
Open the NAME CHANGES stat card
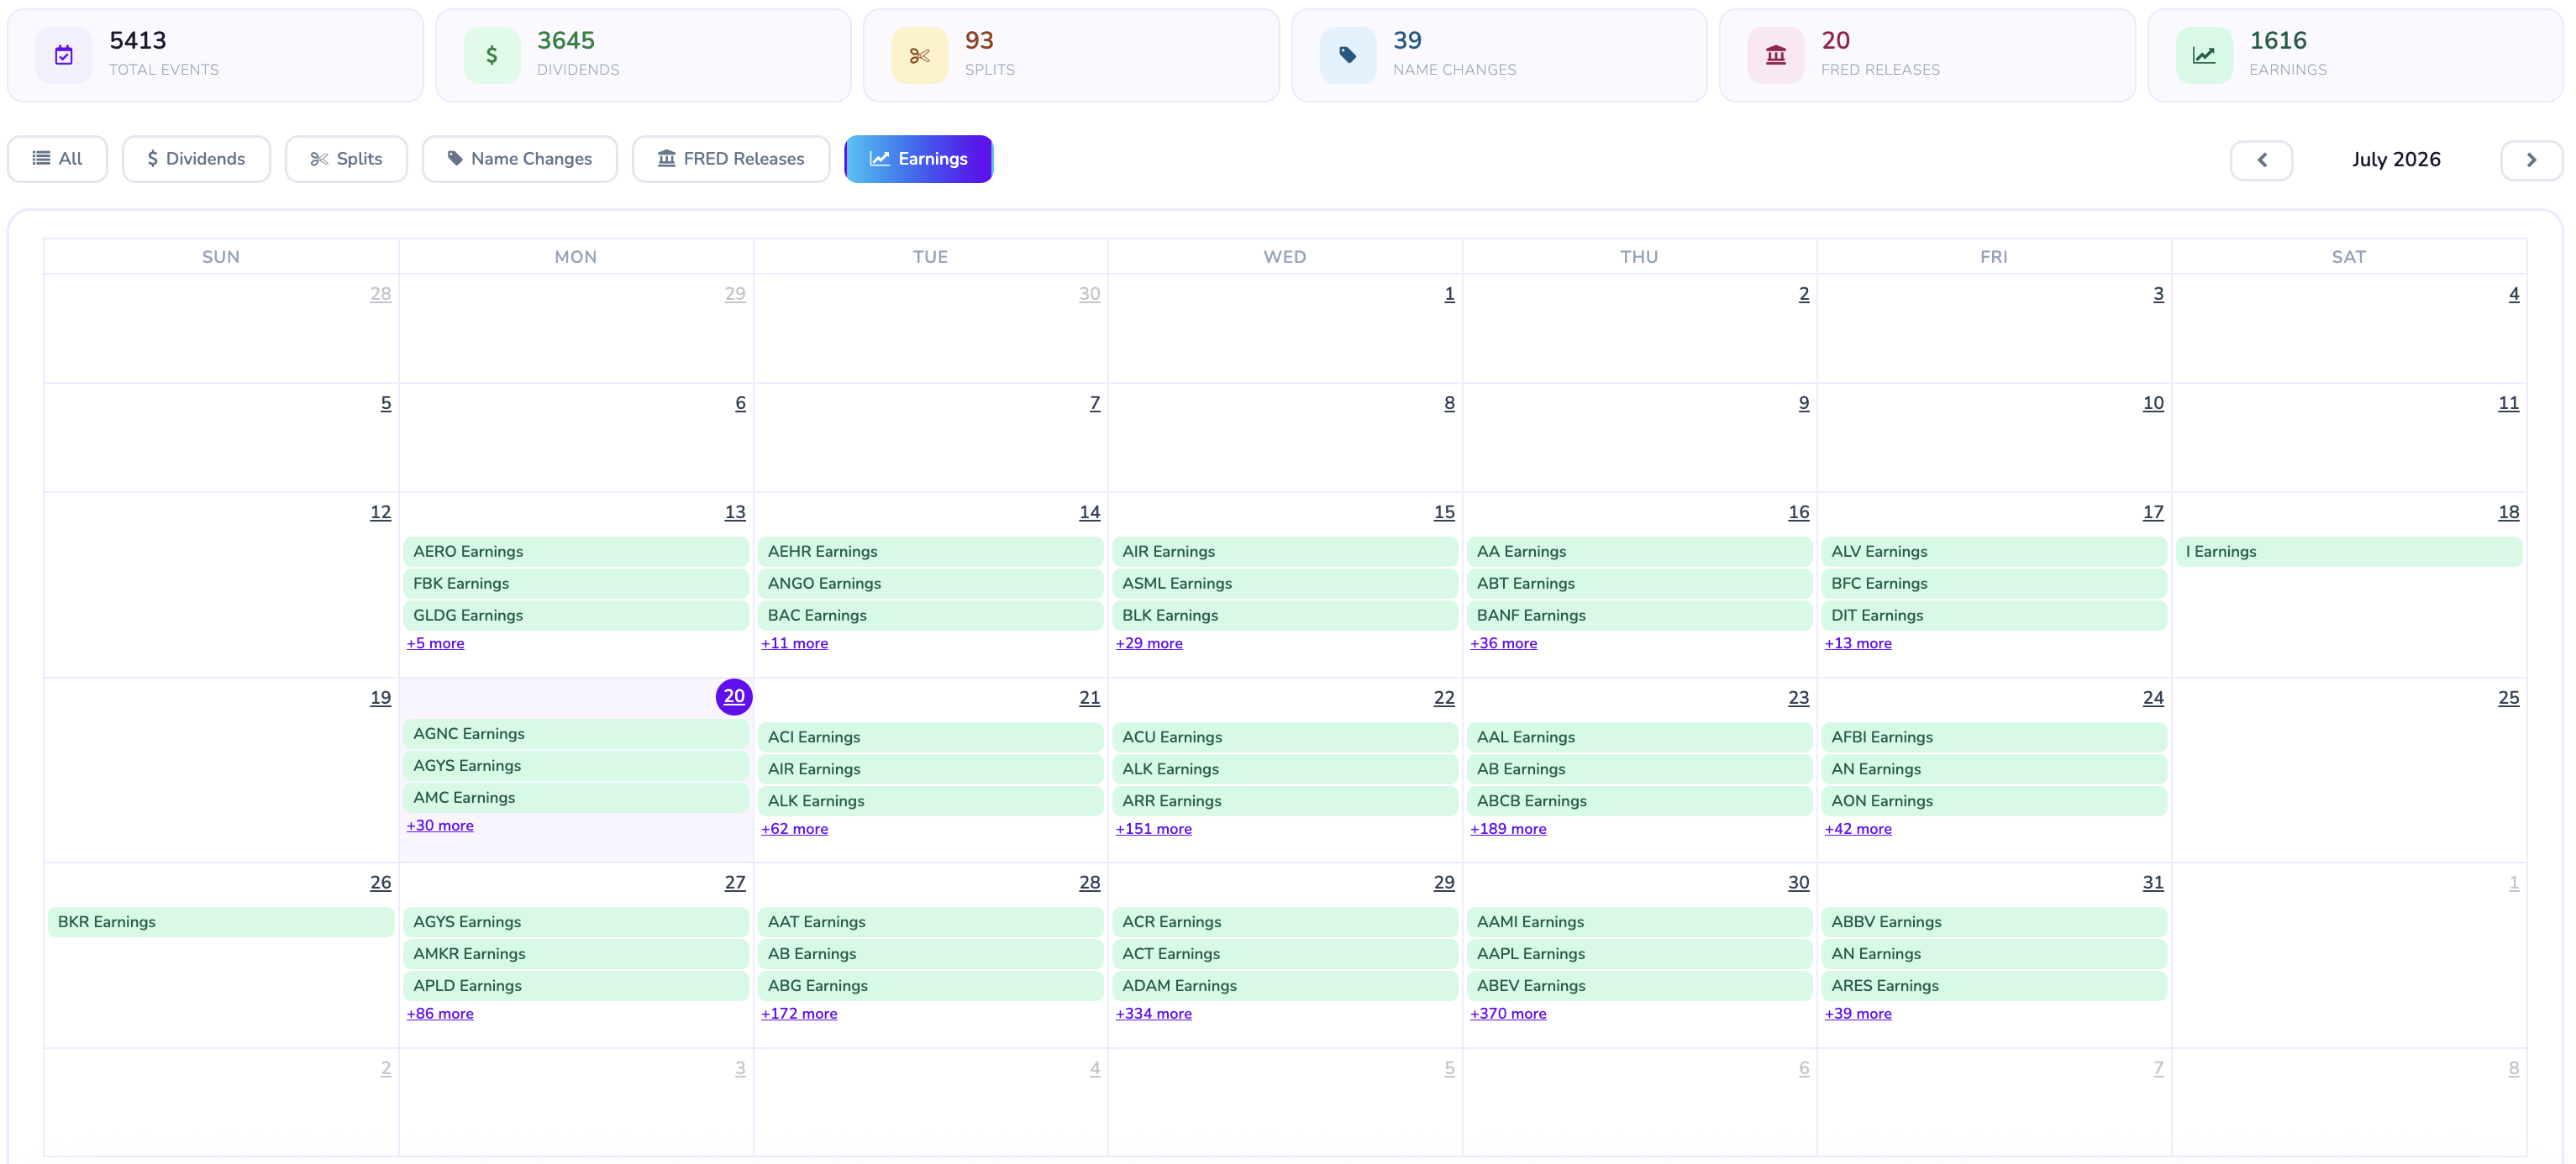[x=1499, y=55]
